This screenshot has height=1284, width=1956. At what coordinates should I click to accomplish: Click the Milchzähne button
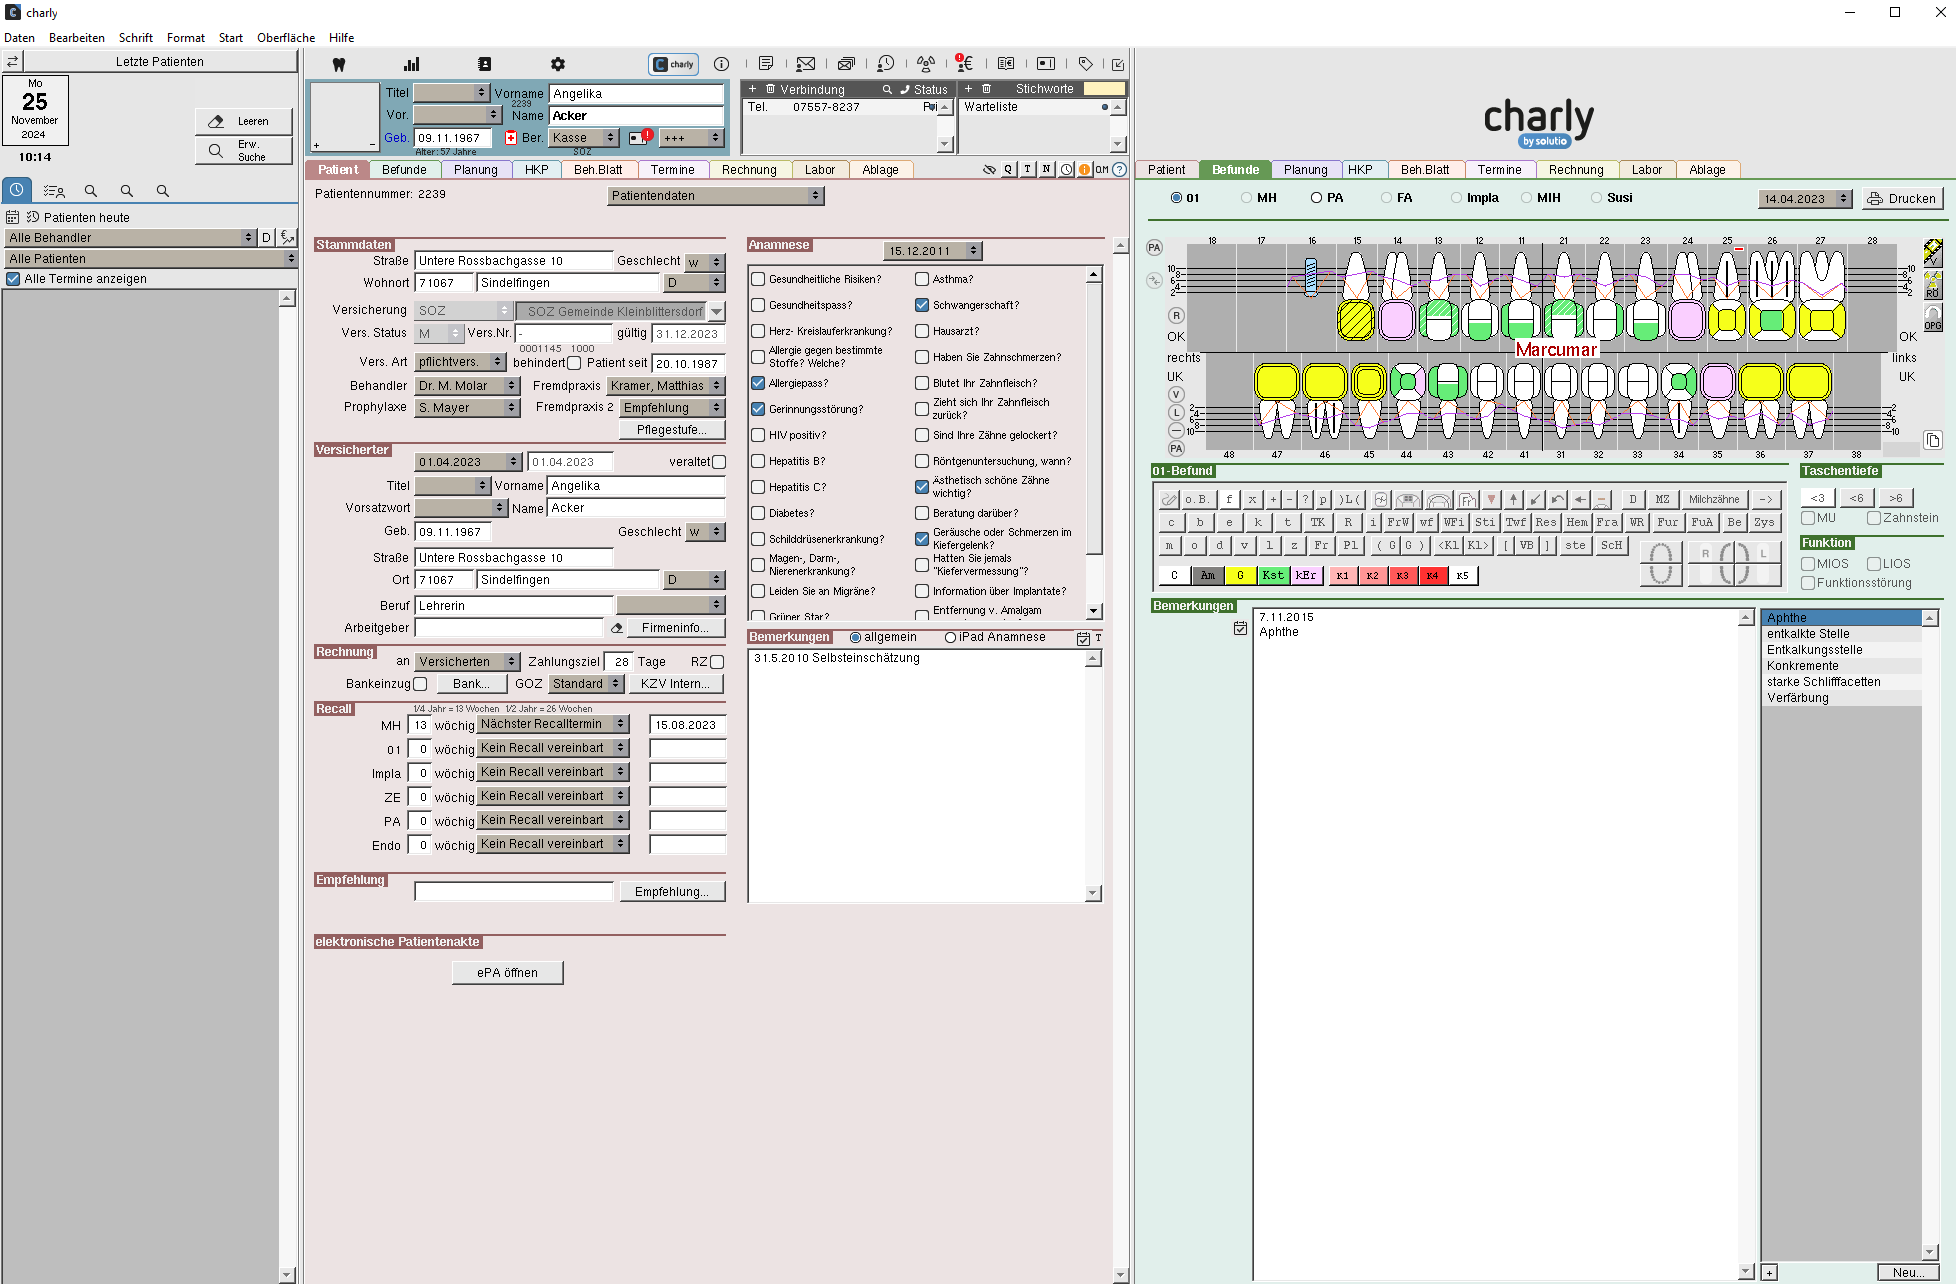coord(1714,499)
